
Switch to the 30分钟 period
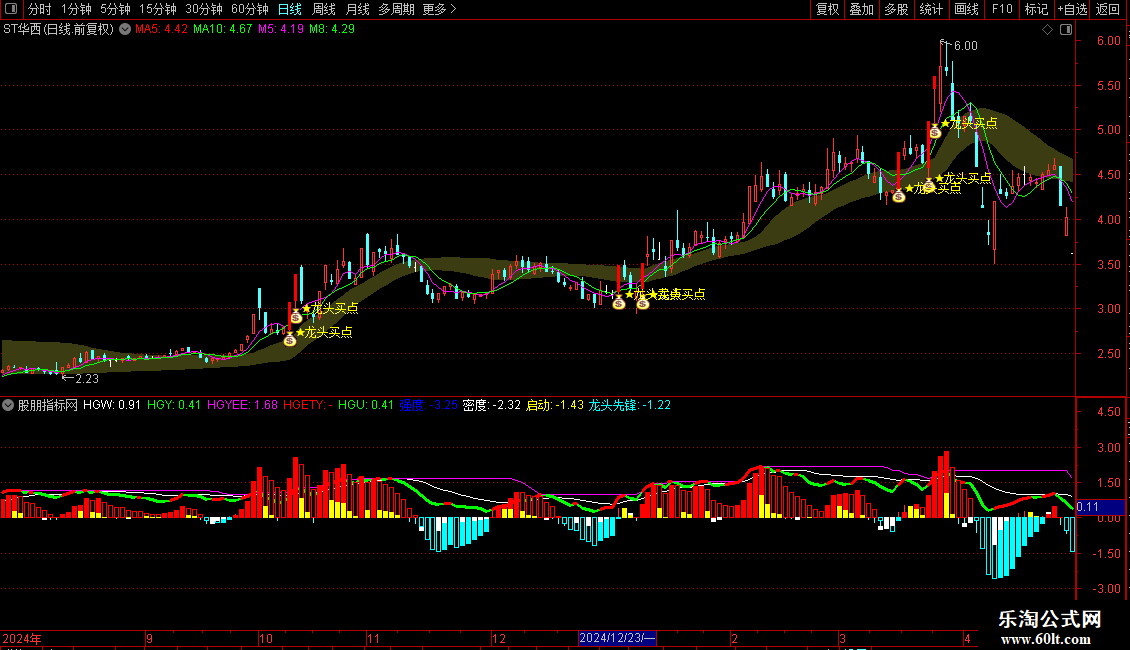pos(204,9)
